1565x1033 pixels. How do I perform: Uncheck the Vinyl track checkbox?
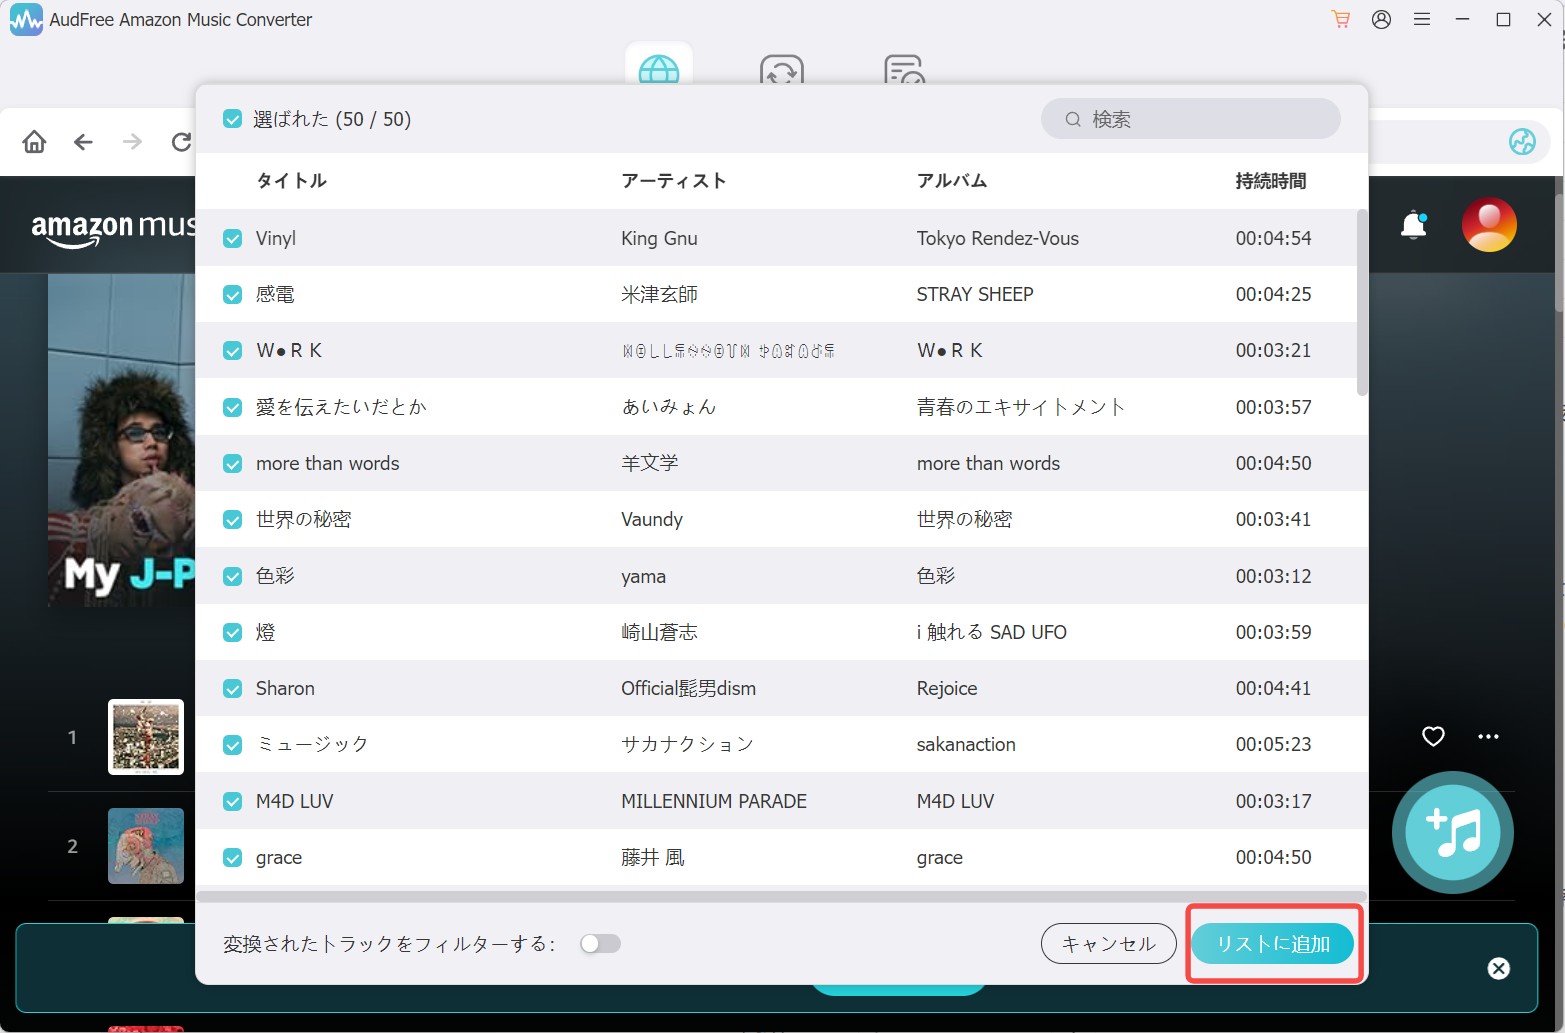coord(232,238)
